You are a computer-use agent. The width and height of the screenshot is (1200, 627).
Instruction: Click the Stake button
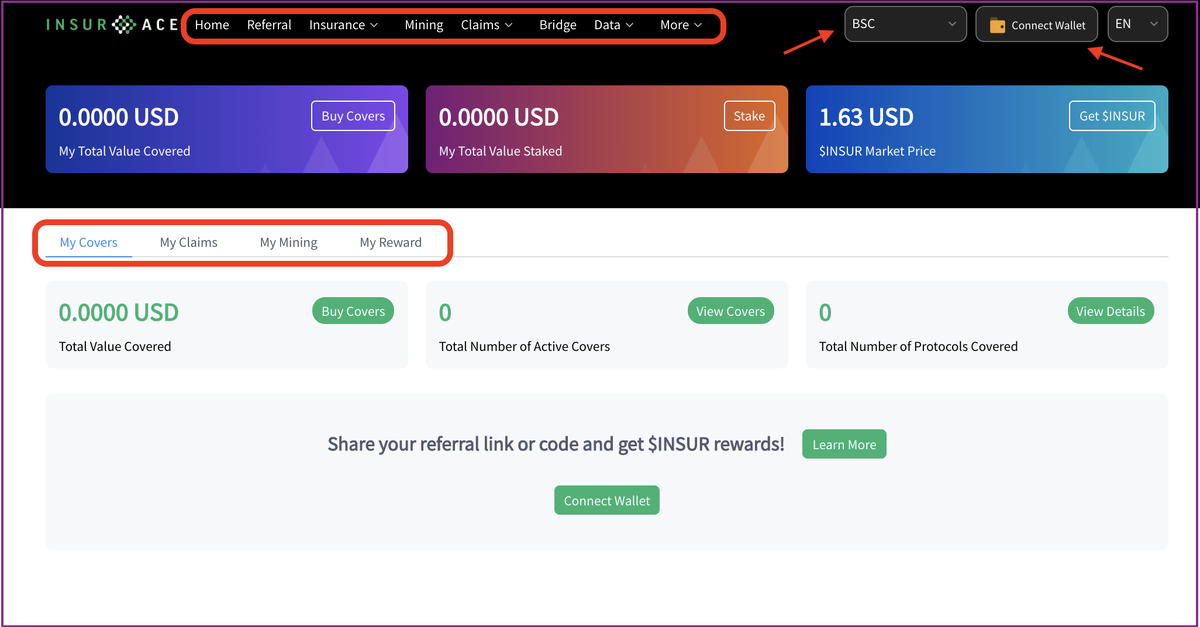point(749,116)
